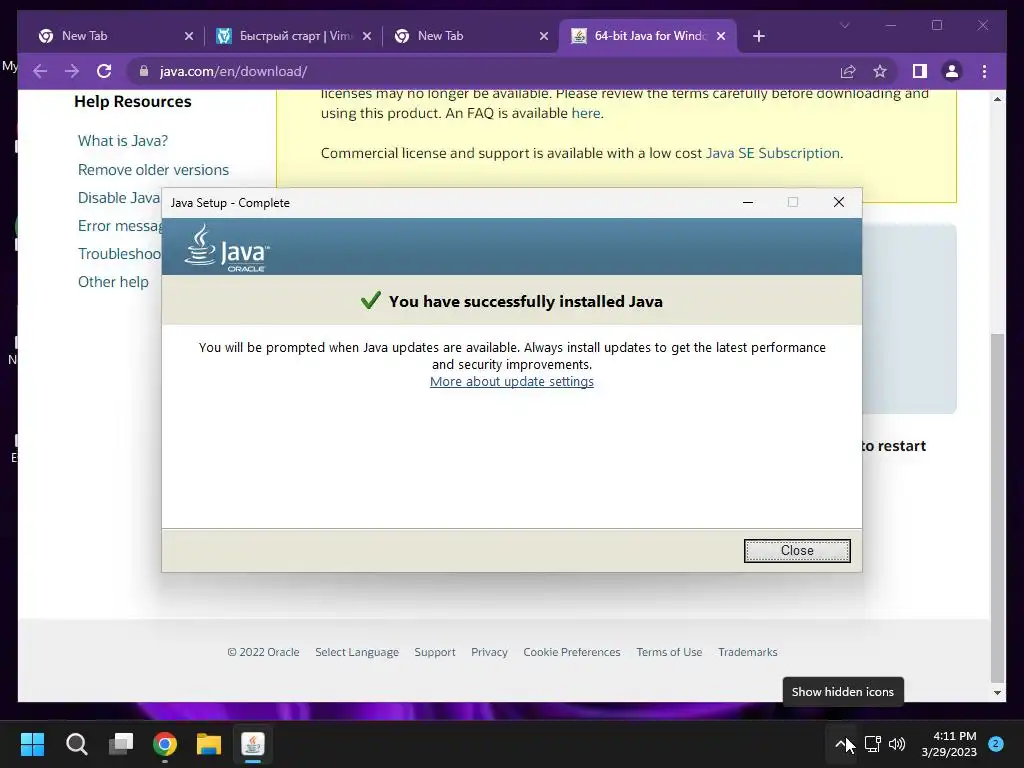The image size is (1024, 768).
Task: Click Select Language in footer
Action: point(357,652)
